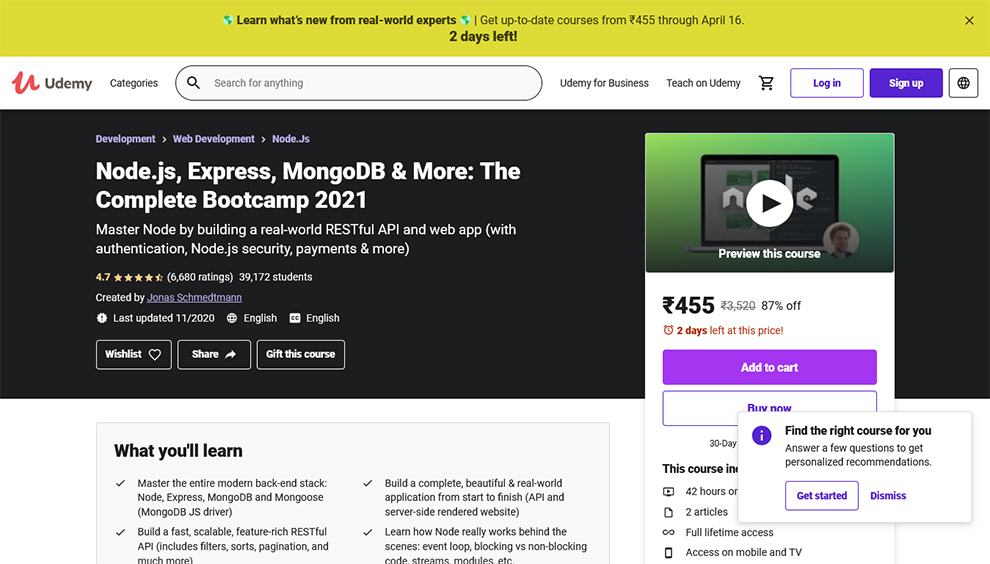Click Gift this course
The height and width of the screenshot is (564, 990).
(301, 354)
